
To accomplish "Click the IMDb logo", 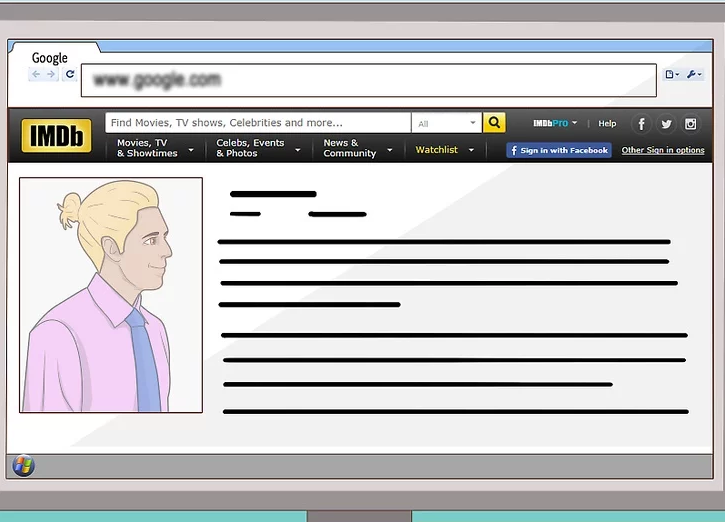I will (57, 136).
